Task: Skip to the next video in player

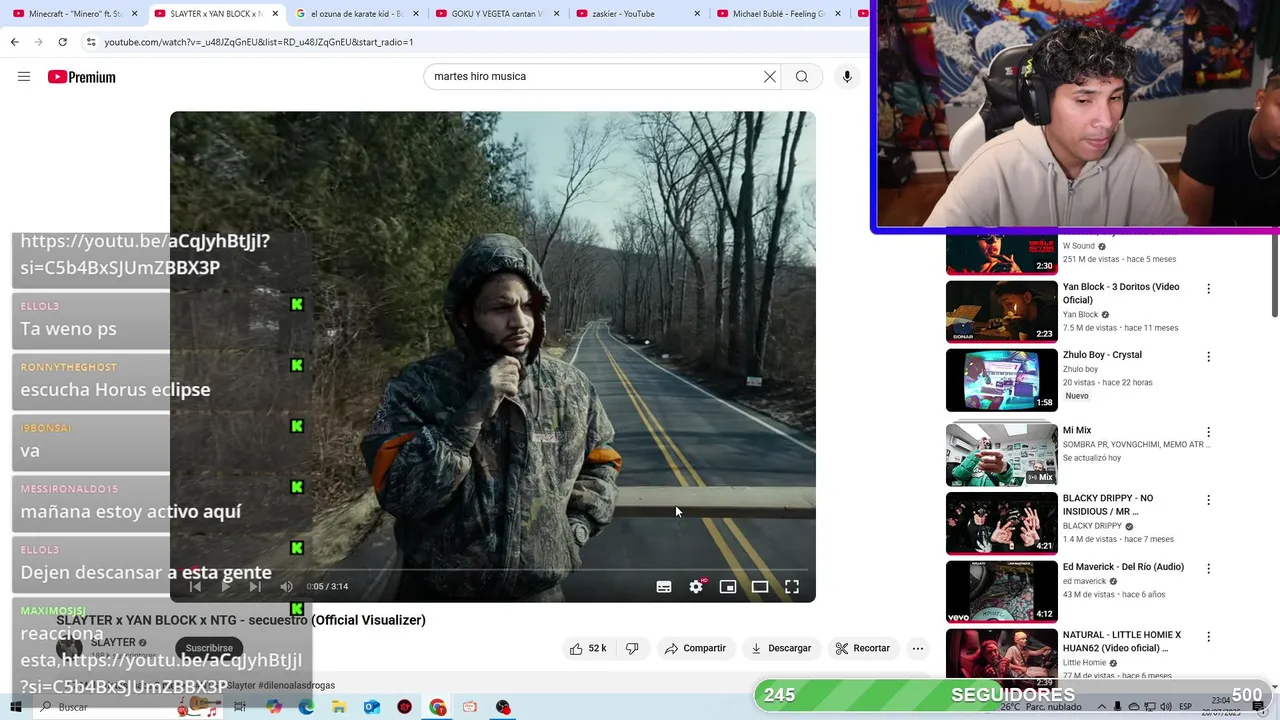Action: coord(255,587)
